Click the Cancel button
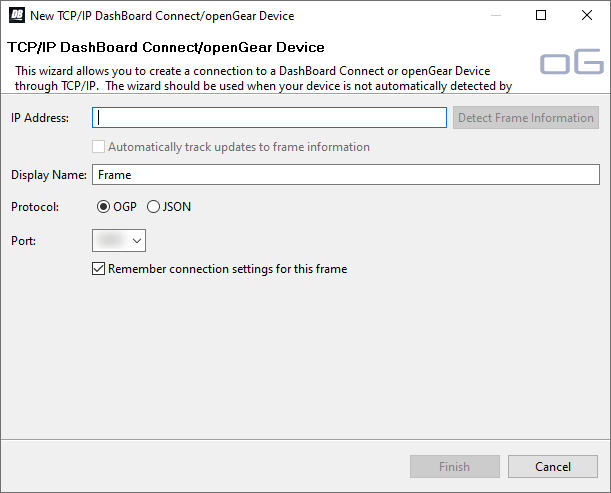The height and width of the screenshot is (493, 611). [x=553, y=466]
